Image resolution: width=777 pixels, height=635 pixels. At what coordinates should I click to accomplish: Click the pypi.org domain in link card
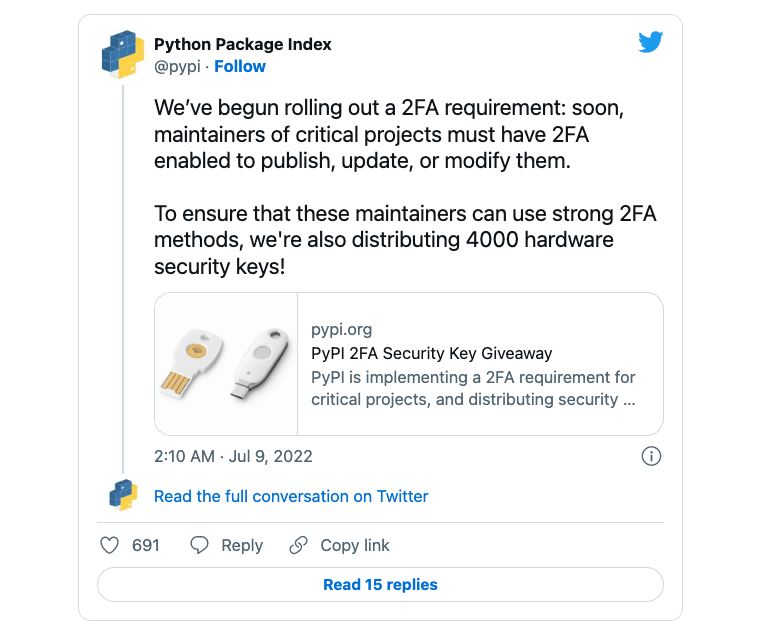(x=341, y=330)
